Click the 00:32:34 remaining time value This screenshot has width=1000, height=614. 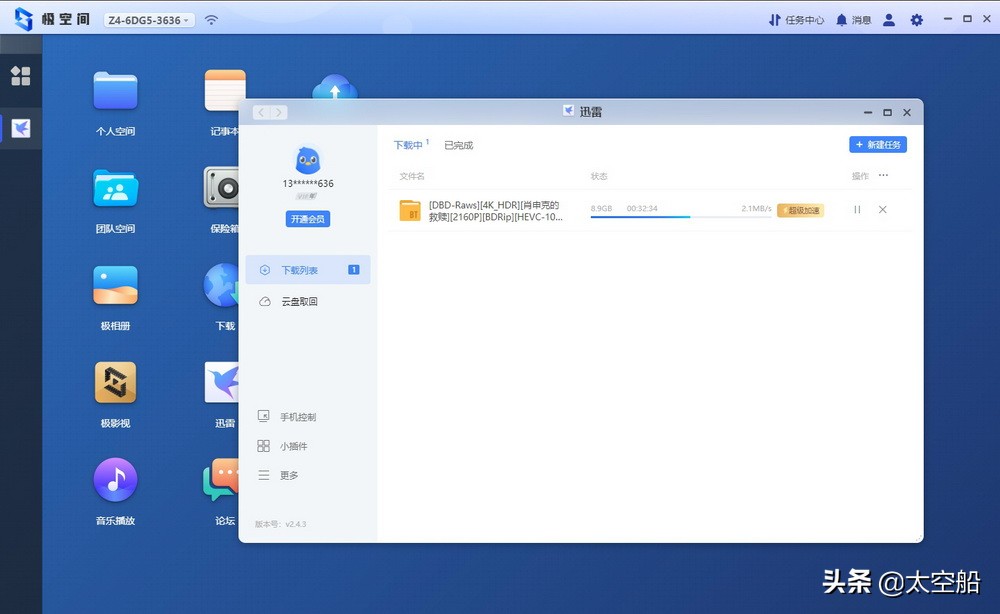click(642, 208)
